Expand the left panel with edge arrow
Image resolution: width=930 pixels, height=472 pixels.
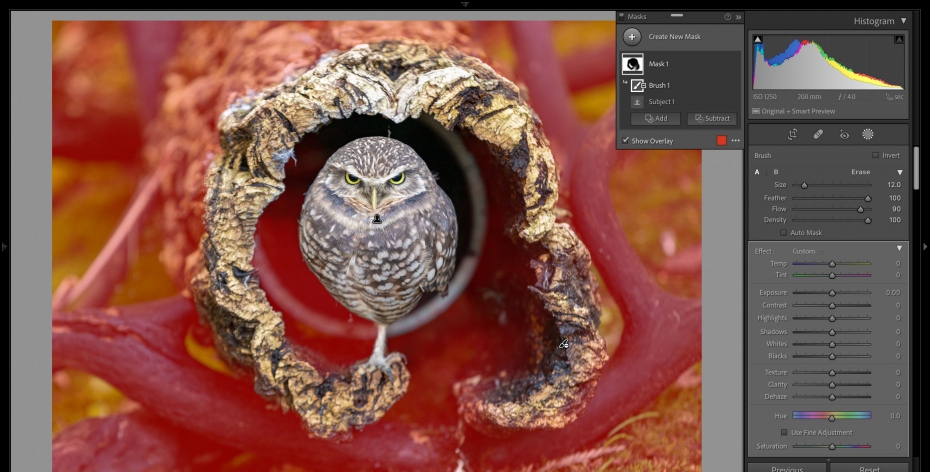click(4, 245)
